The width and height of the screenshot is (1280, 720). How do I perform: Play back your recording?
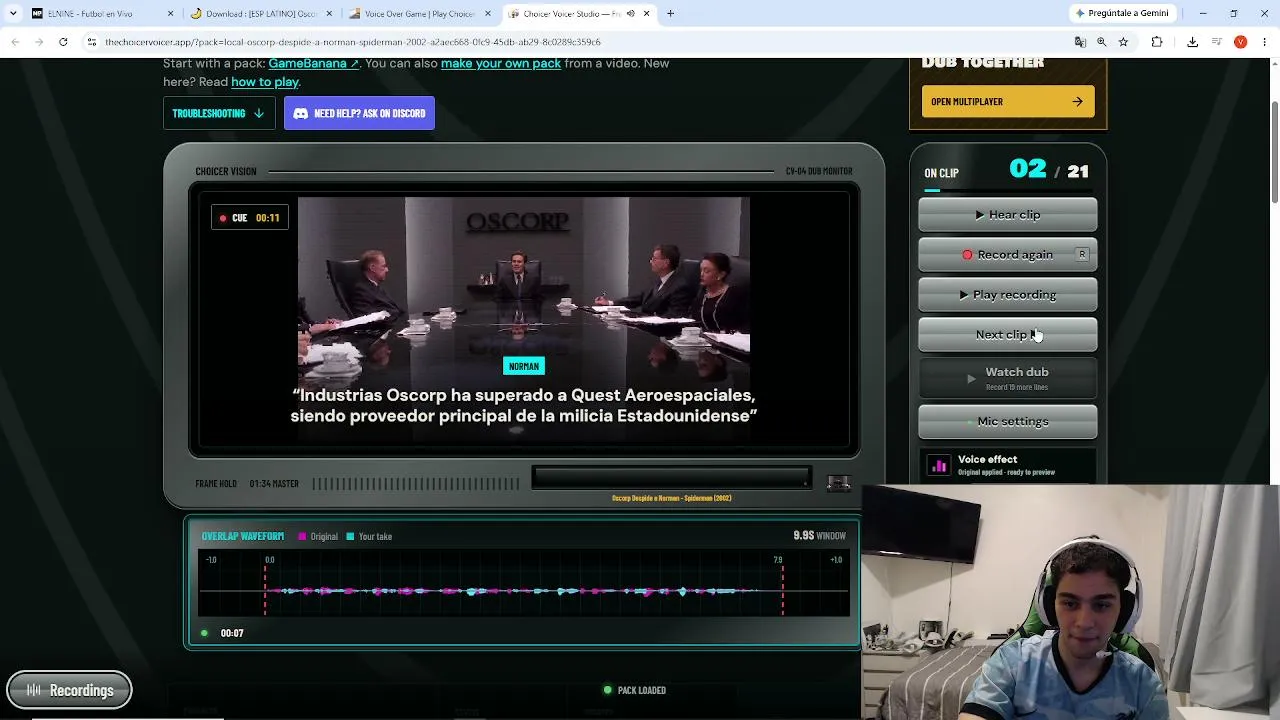(1008, 295)
